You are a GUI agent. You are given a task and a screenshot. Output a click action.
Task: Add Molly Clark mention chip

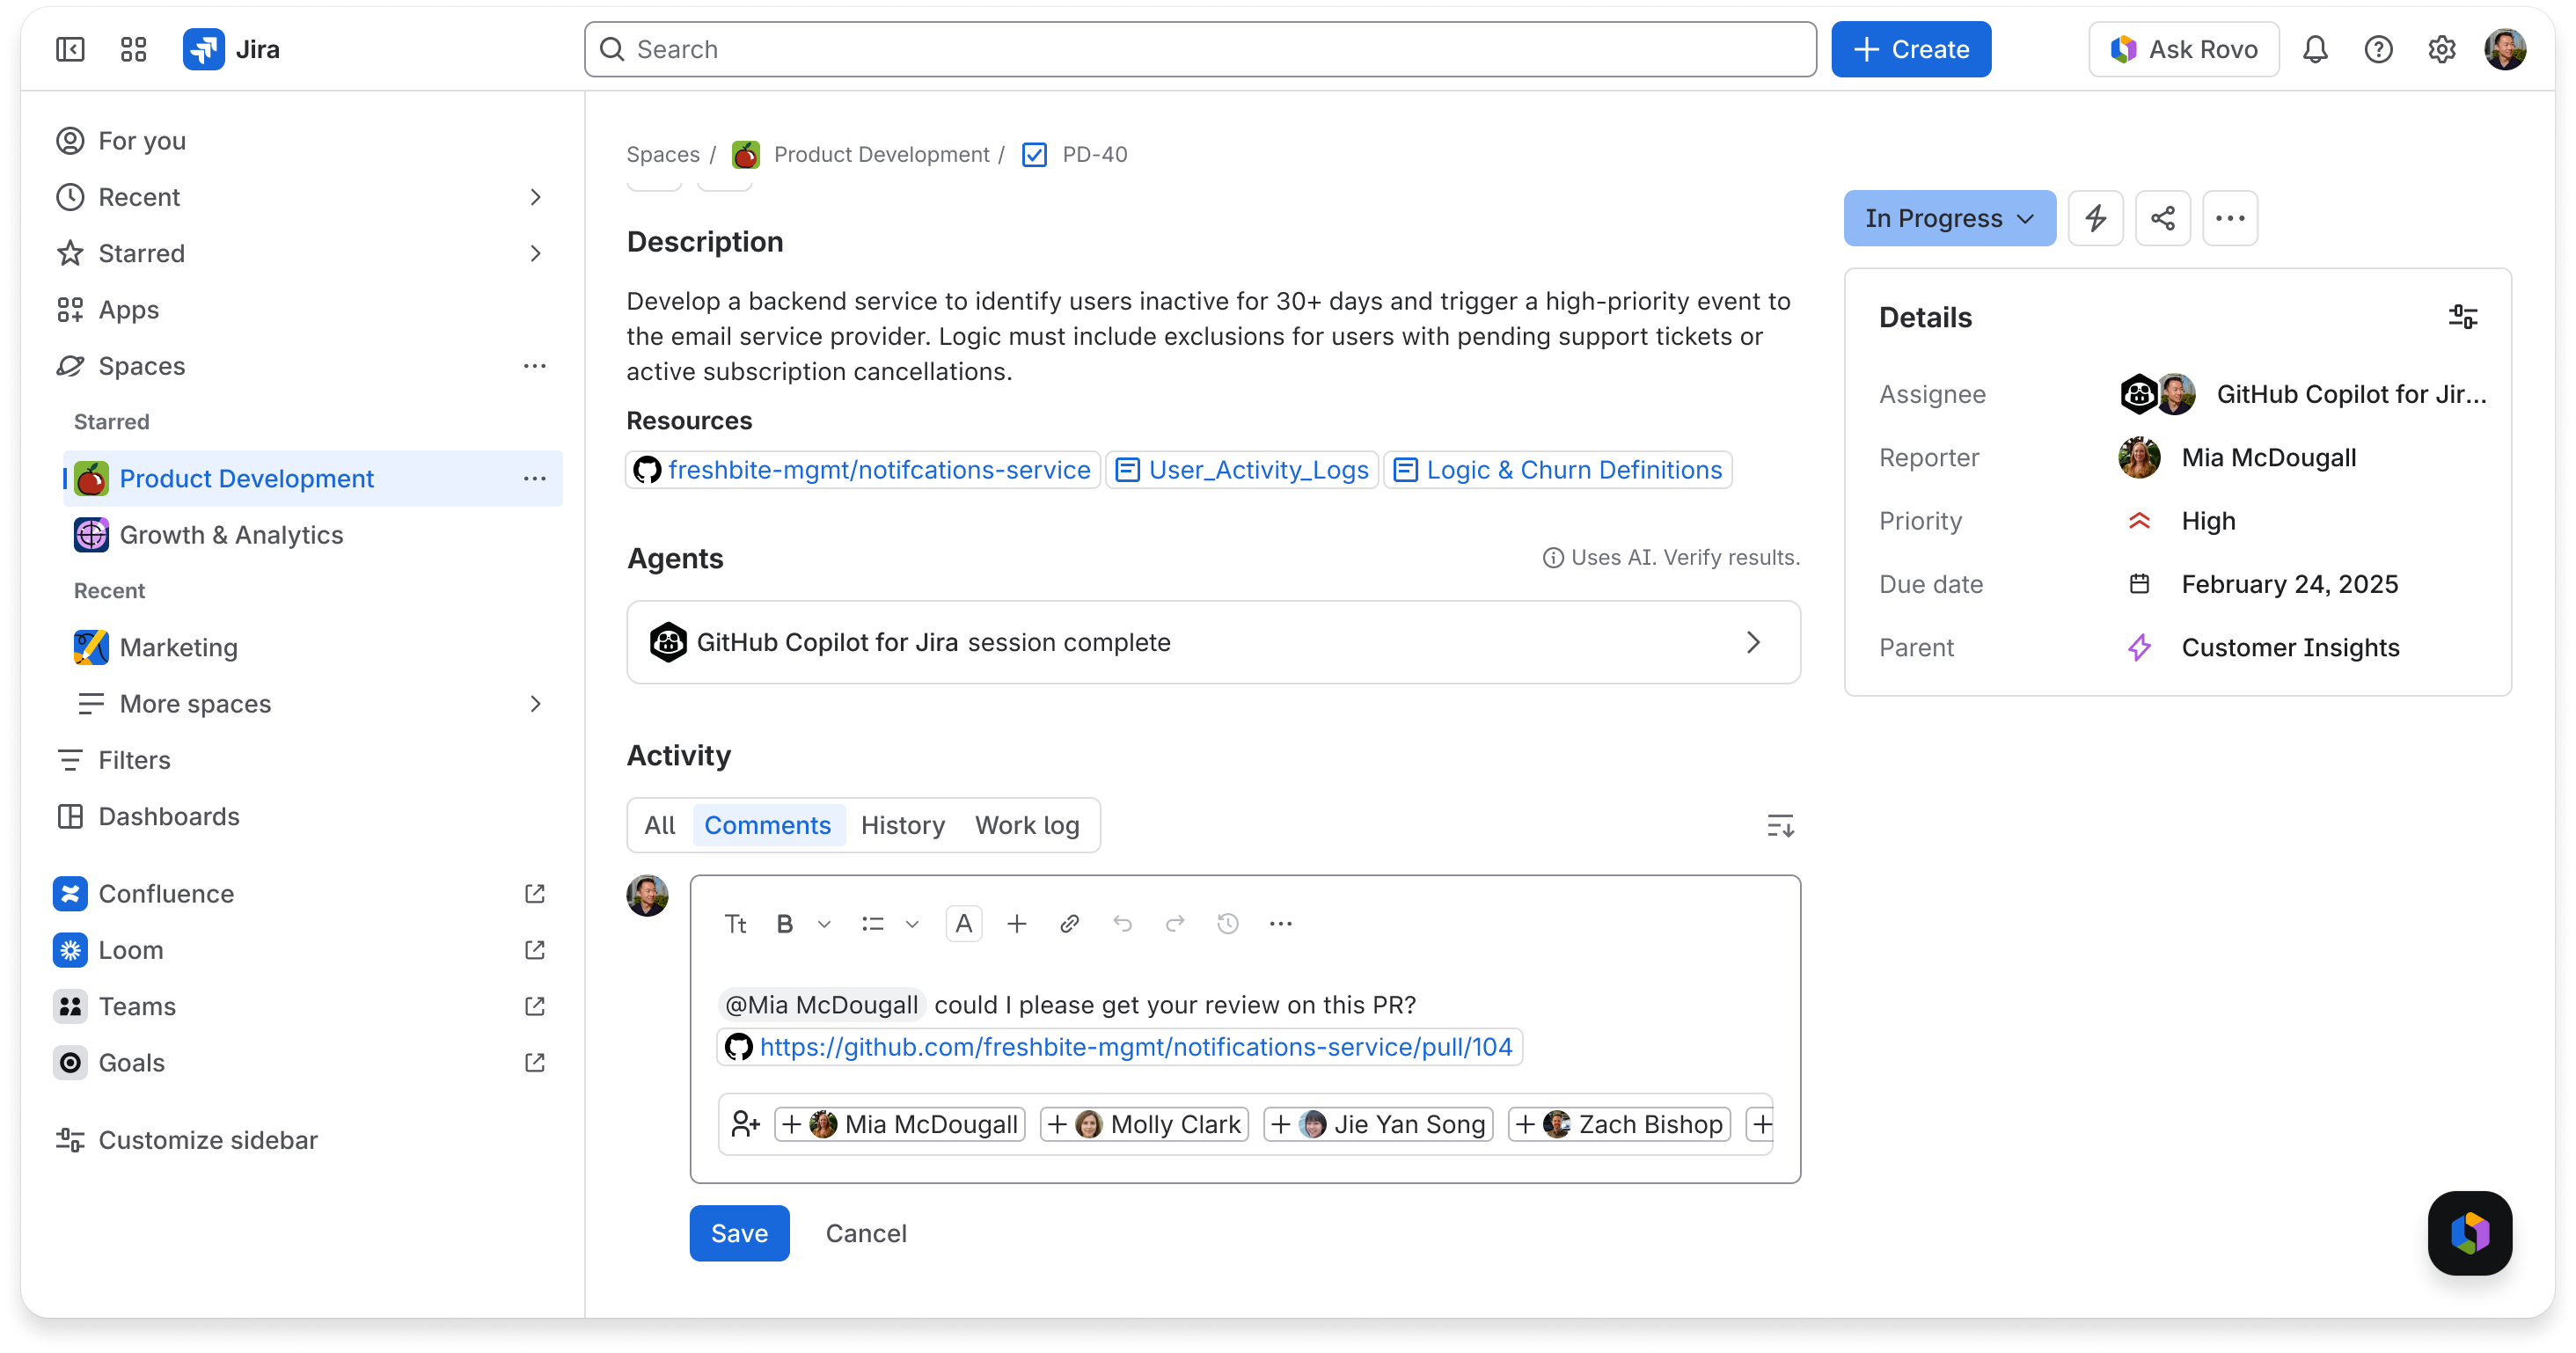(1144, 1124)
